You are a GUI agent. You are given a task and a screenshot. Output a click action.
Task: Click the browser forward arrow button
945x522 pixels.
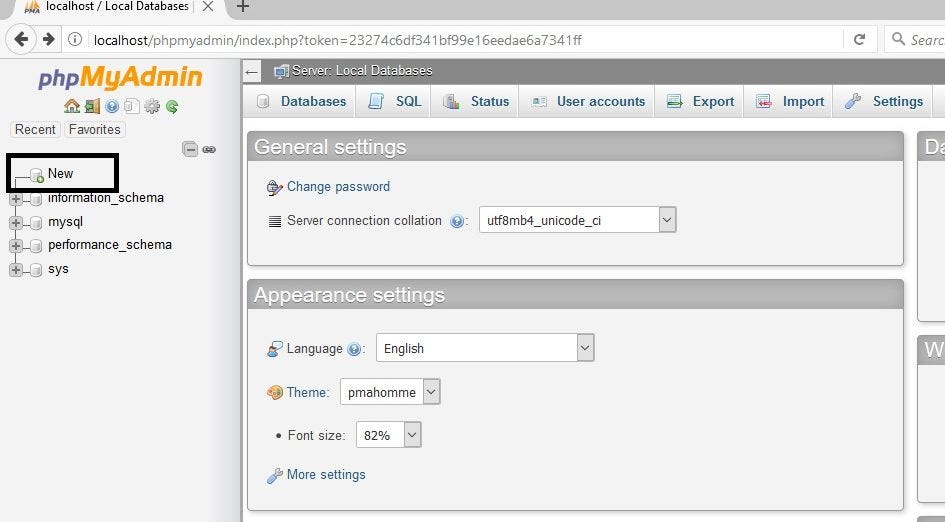pos(48,40)
